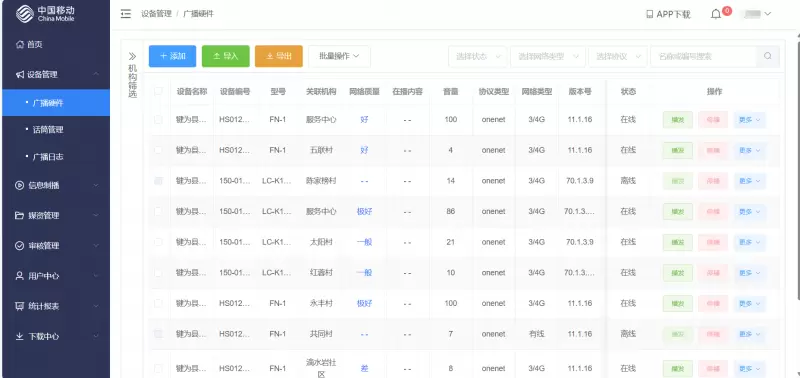Click the 名称或编号搜索 search field
This screenshot has width=800, height=378.
(x=703, y=56)
